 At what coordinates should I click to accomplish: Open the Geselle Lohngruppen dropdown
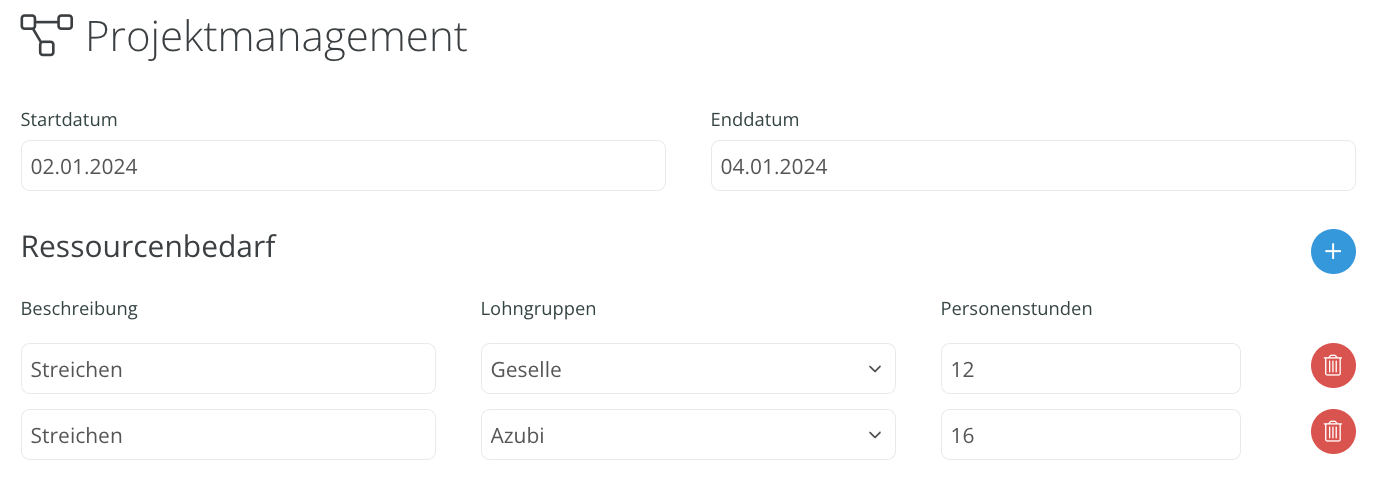[688, 369]
